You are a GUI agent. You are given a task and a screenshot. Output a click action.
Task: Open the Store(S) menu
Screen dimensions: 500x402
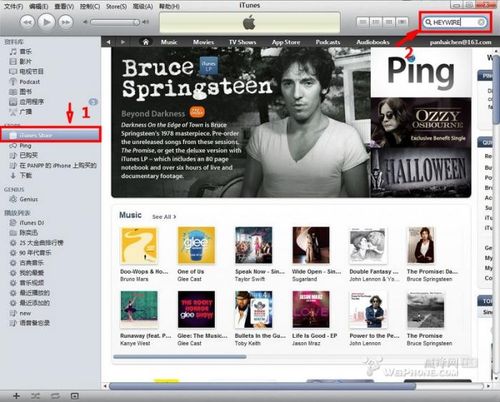click(x=116, y=6)
